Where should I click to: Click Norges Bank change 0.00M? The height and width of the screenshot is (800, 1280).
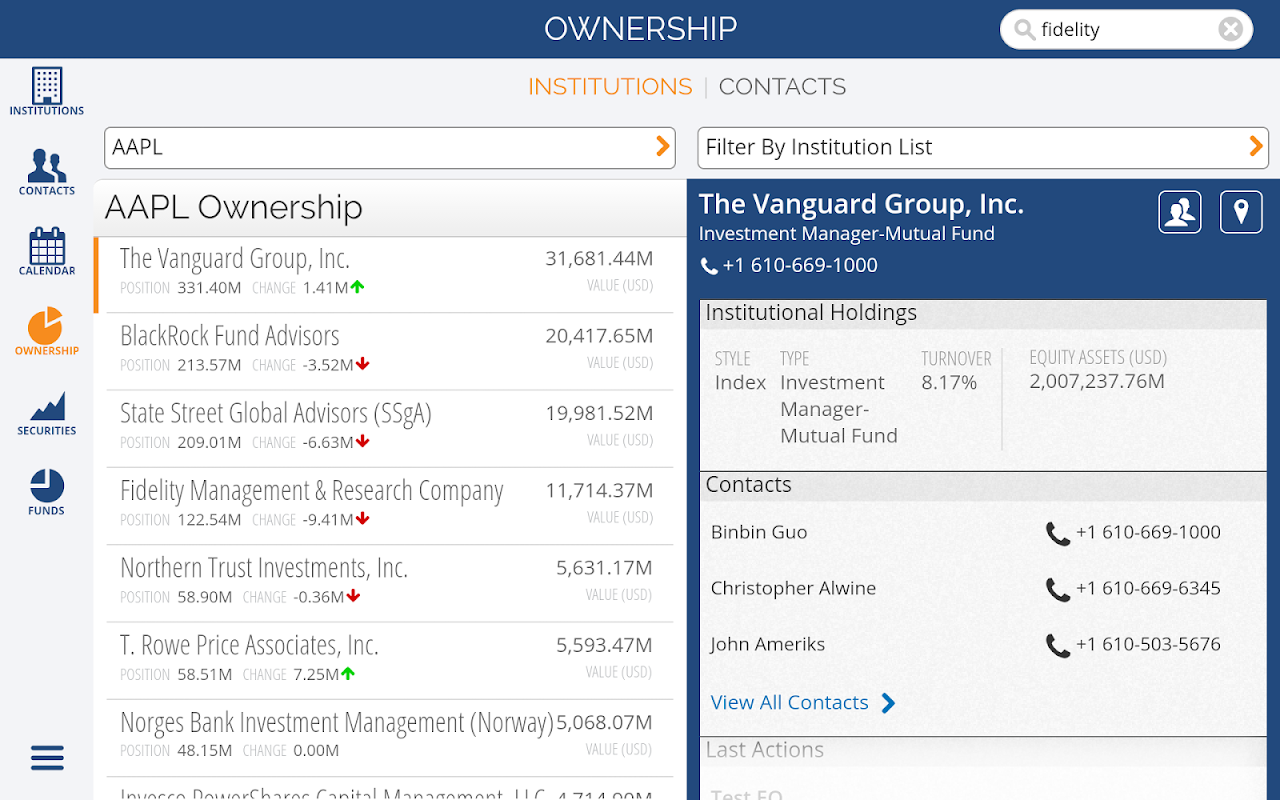click(316, 751)
